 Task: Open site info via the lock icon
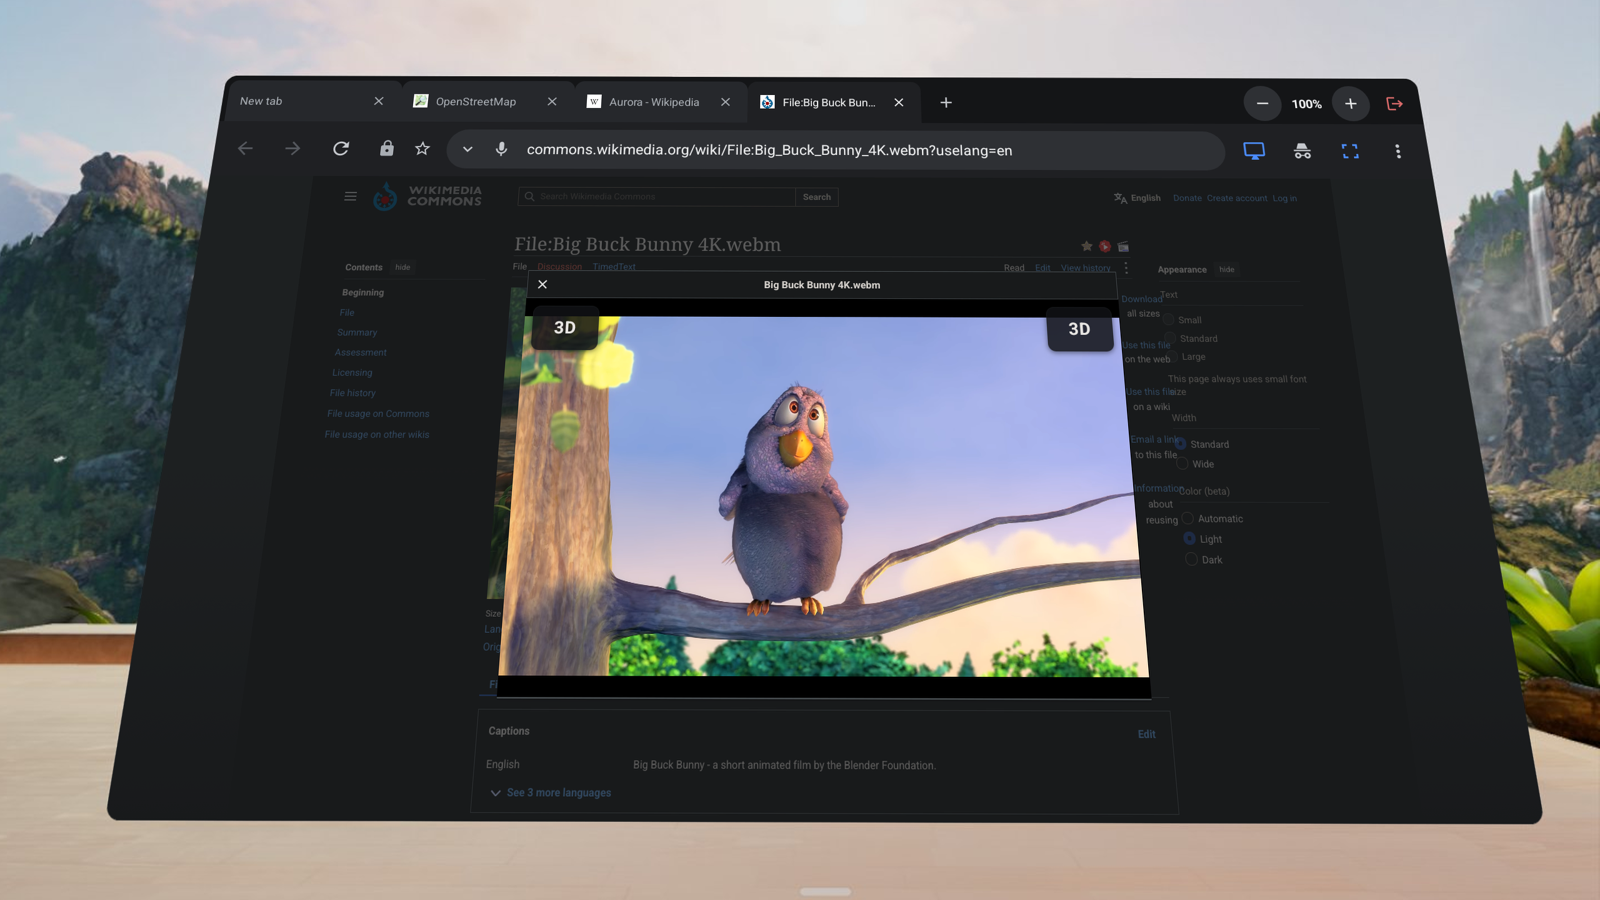tap(387, 148)
